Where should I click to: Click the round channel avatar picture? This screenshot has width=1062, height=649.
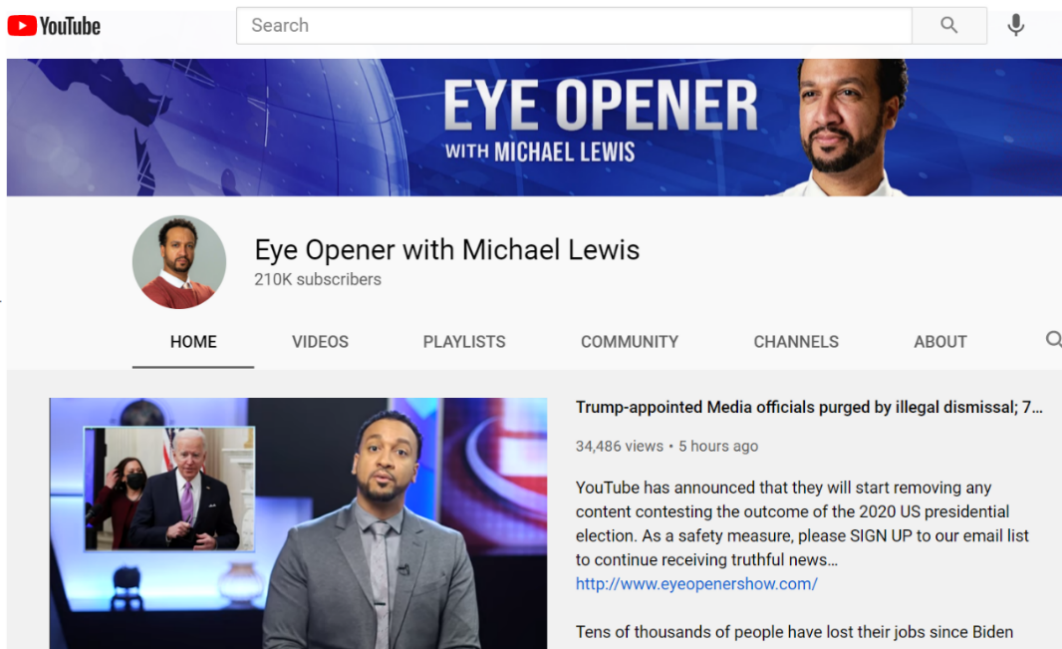(x=179, y=262)
